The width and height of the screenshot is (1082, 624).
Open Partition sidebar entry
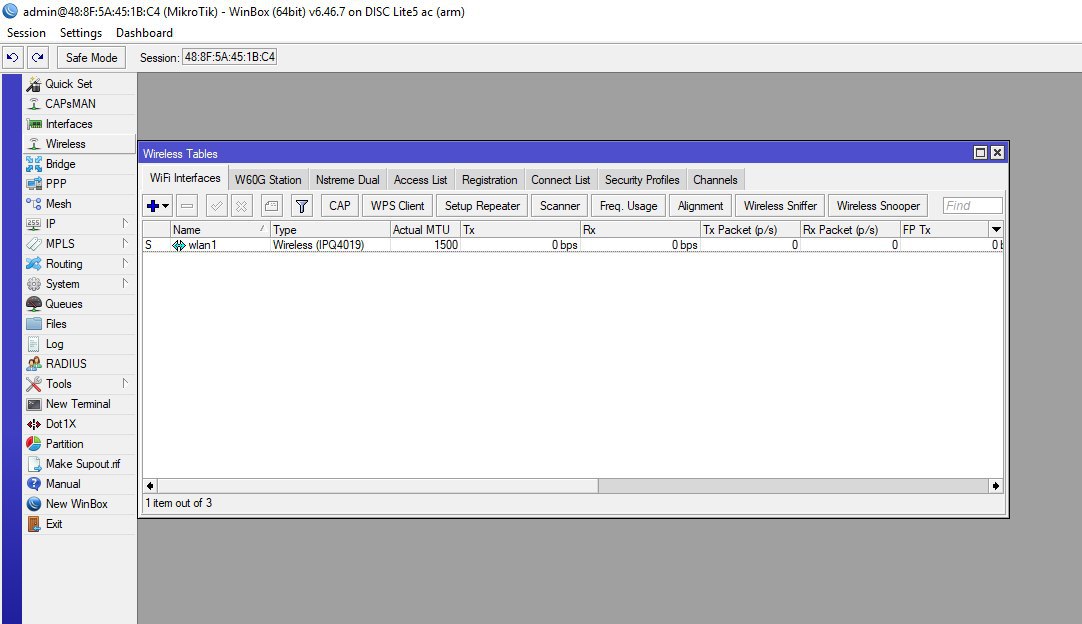[x=79, y=444]
